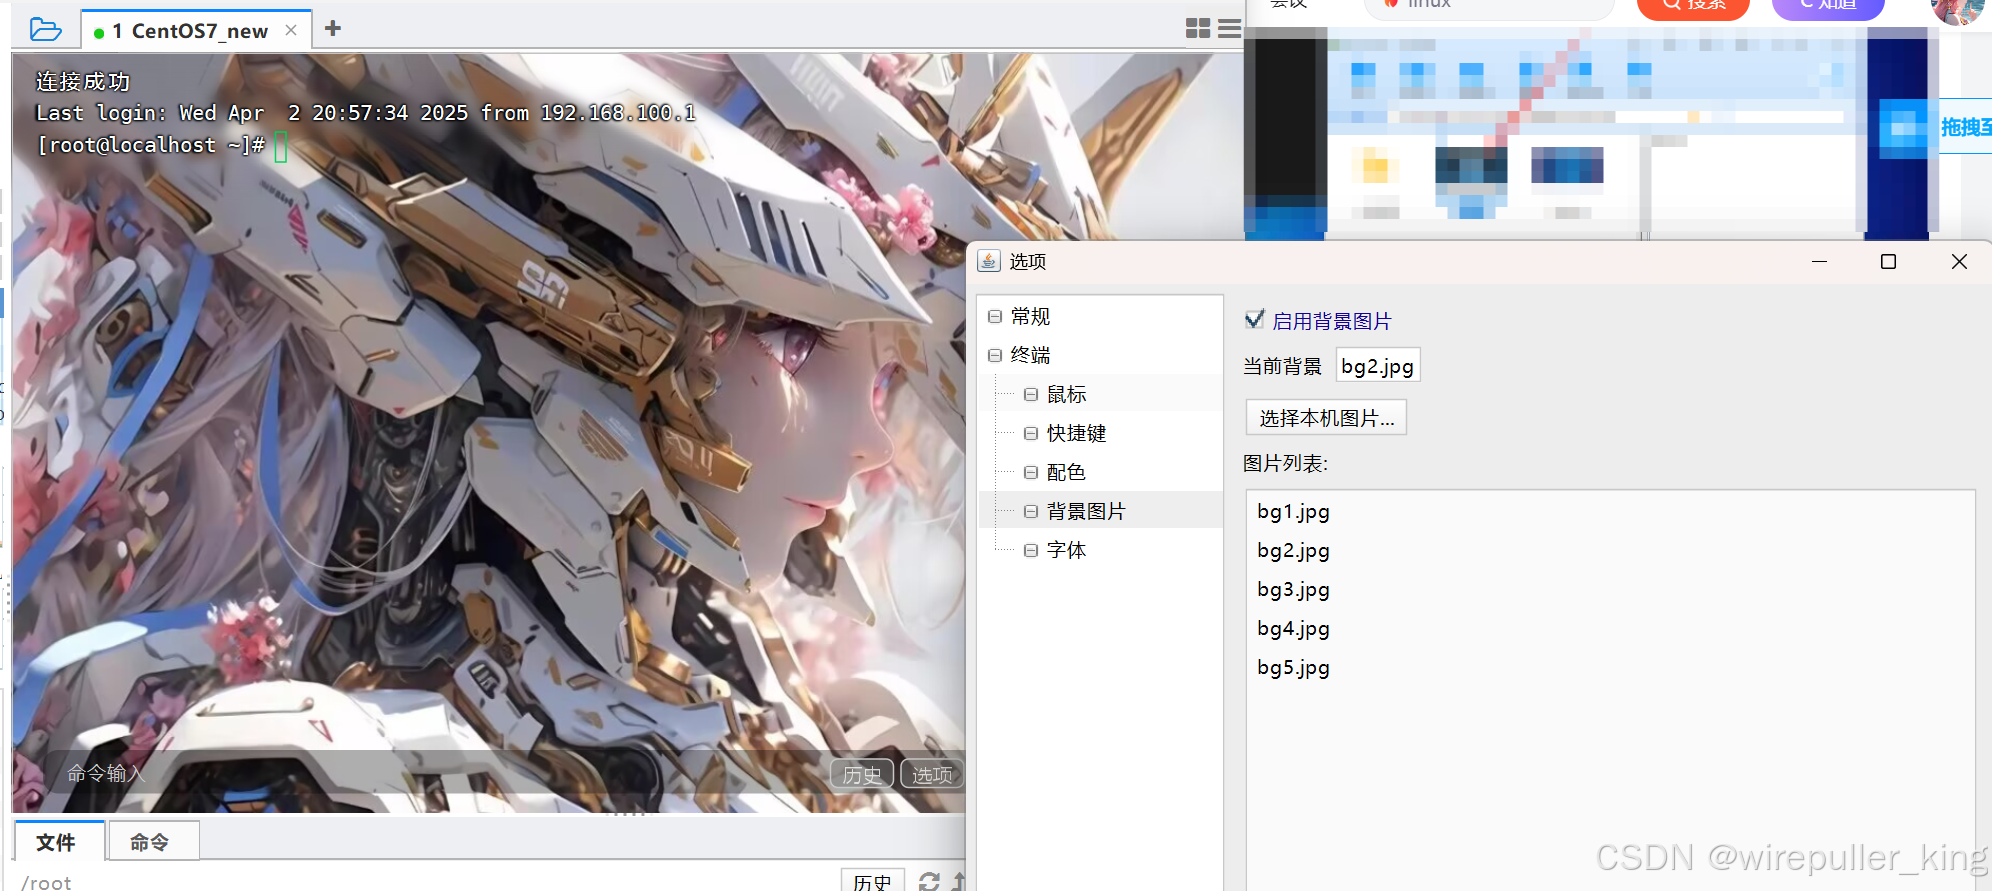Close the 选项 dialog
1992x891 pixels.
(1959, 261)
